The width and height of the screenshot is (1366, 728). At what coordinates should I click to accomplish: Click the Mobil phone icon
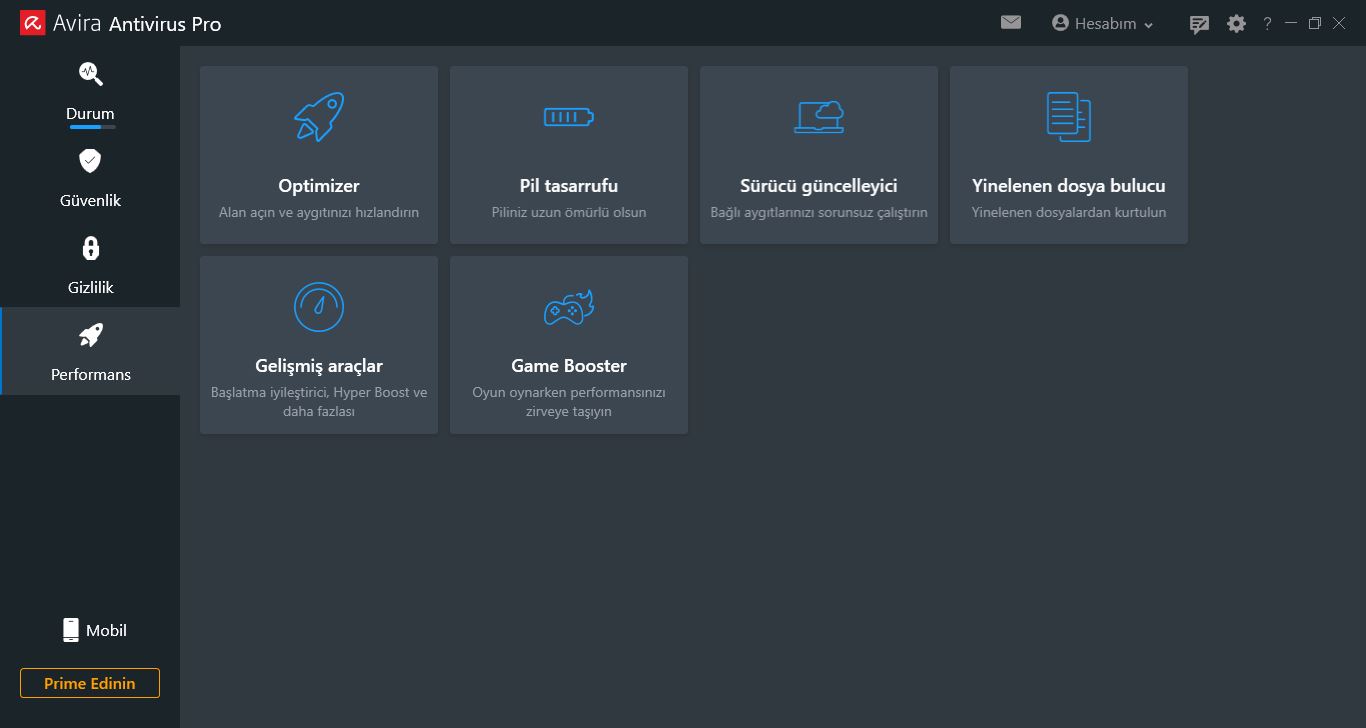point(71,630)
